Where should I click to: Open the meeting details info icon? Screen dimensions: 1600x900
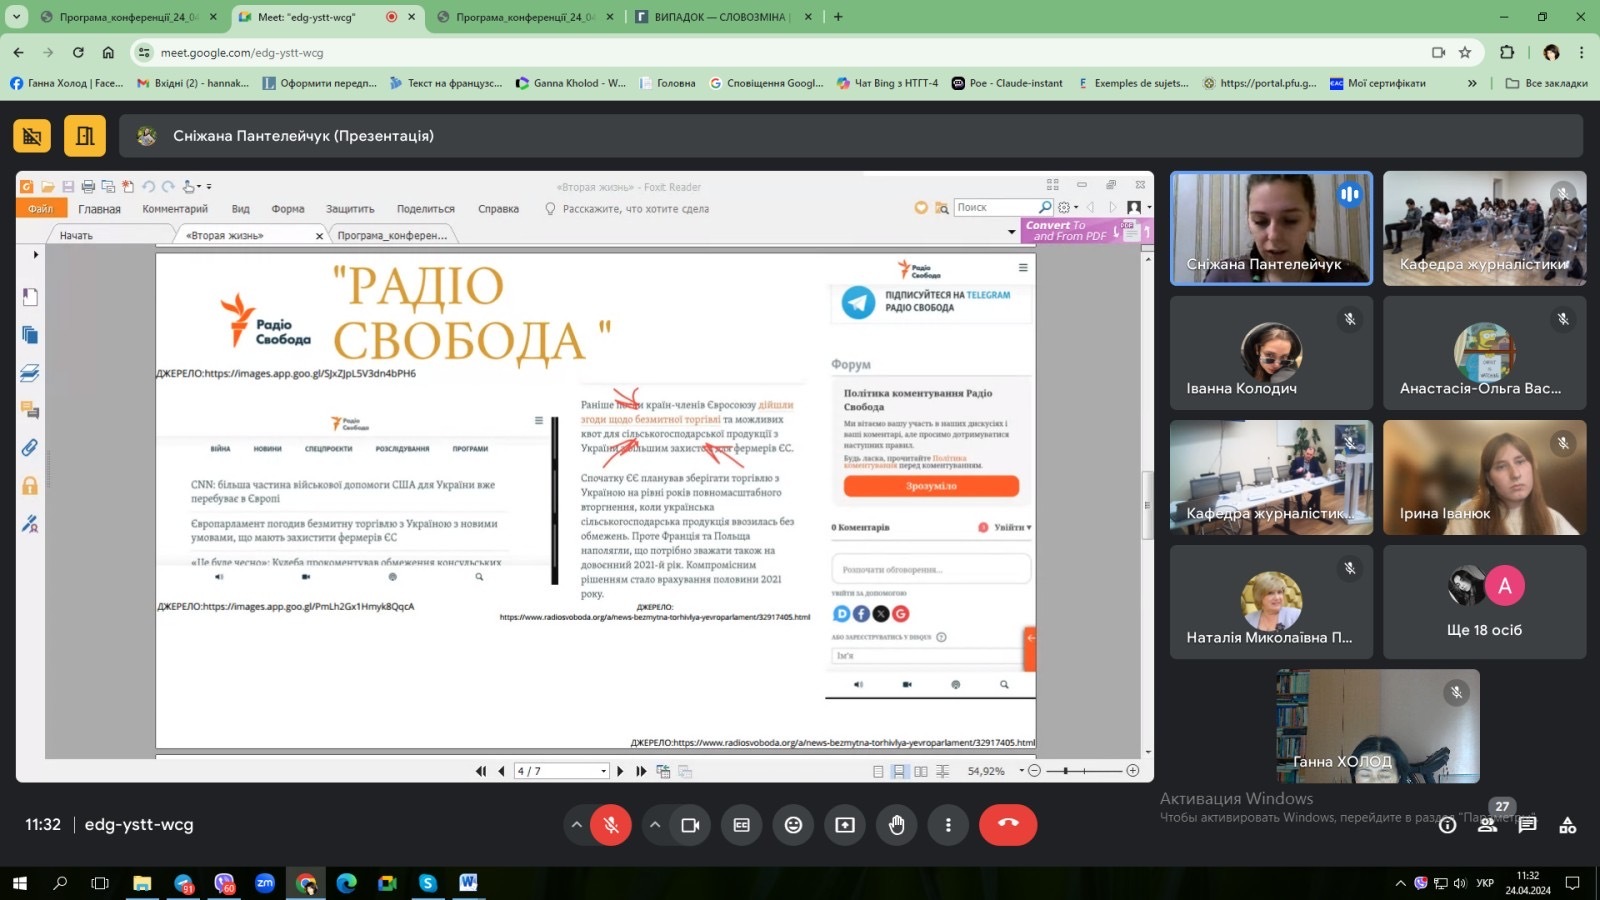[x=1447, y=825]
